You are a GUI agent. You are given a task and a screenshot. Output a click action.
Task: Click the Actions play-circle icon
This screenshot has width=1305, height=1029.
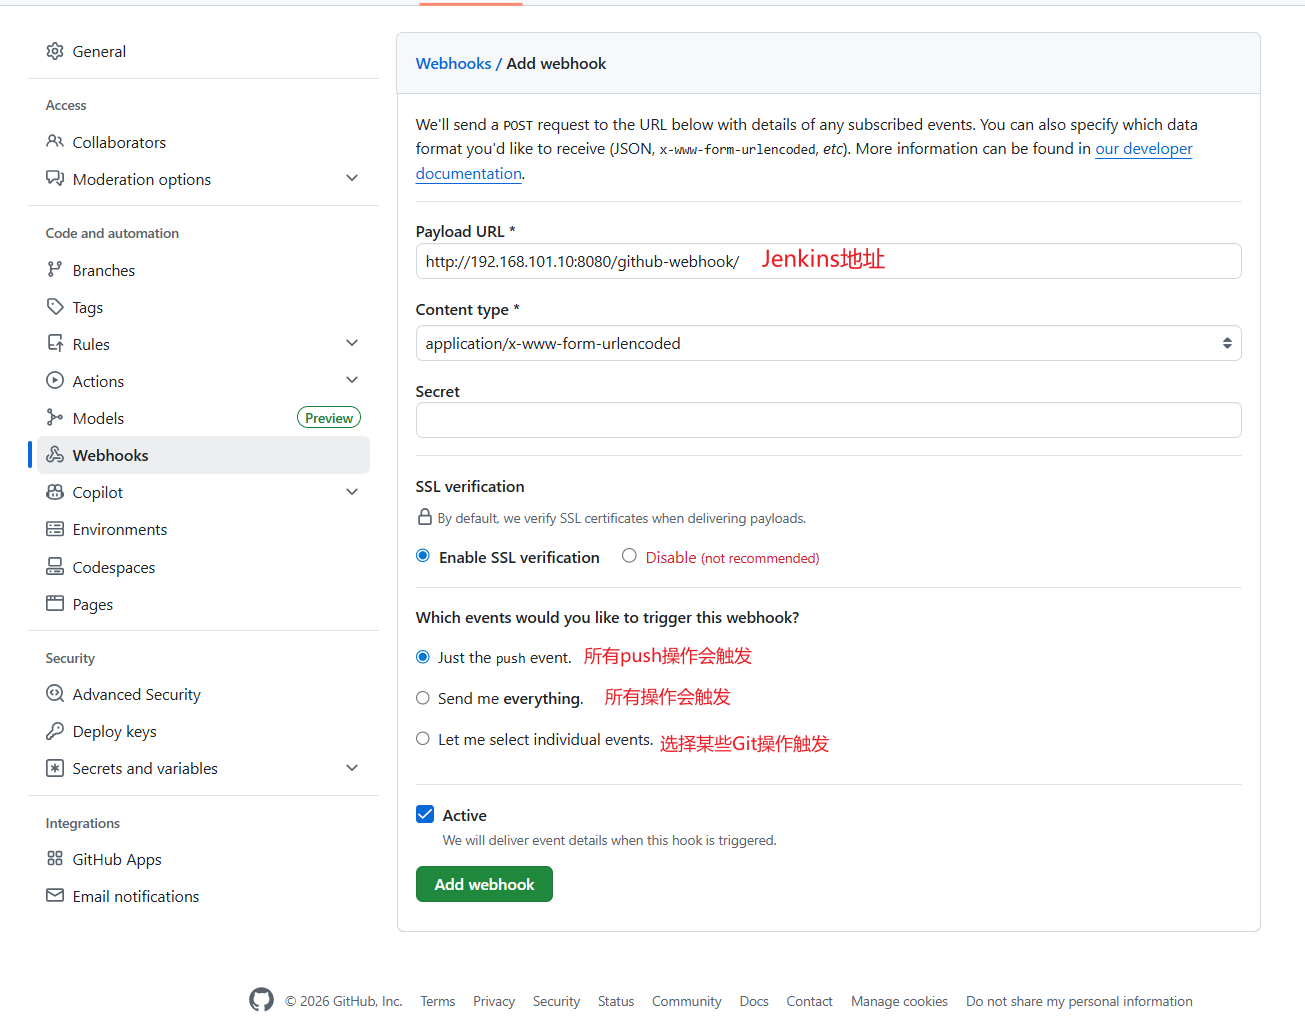55,381
